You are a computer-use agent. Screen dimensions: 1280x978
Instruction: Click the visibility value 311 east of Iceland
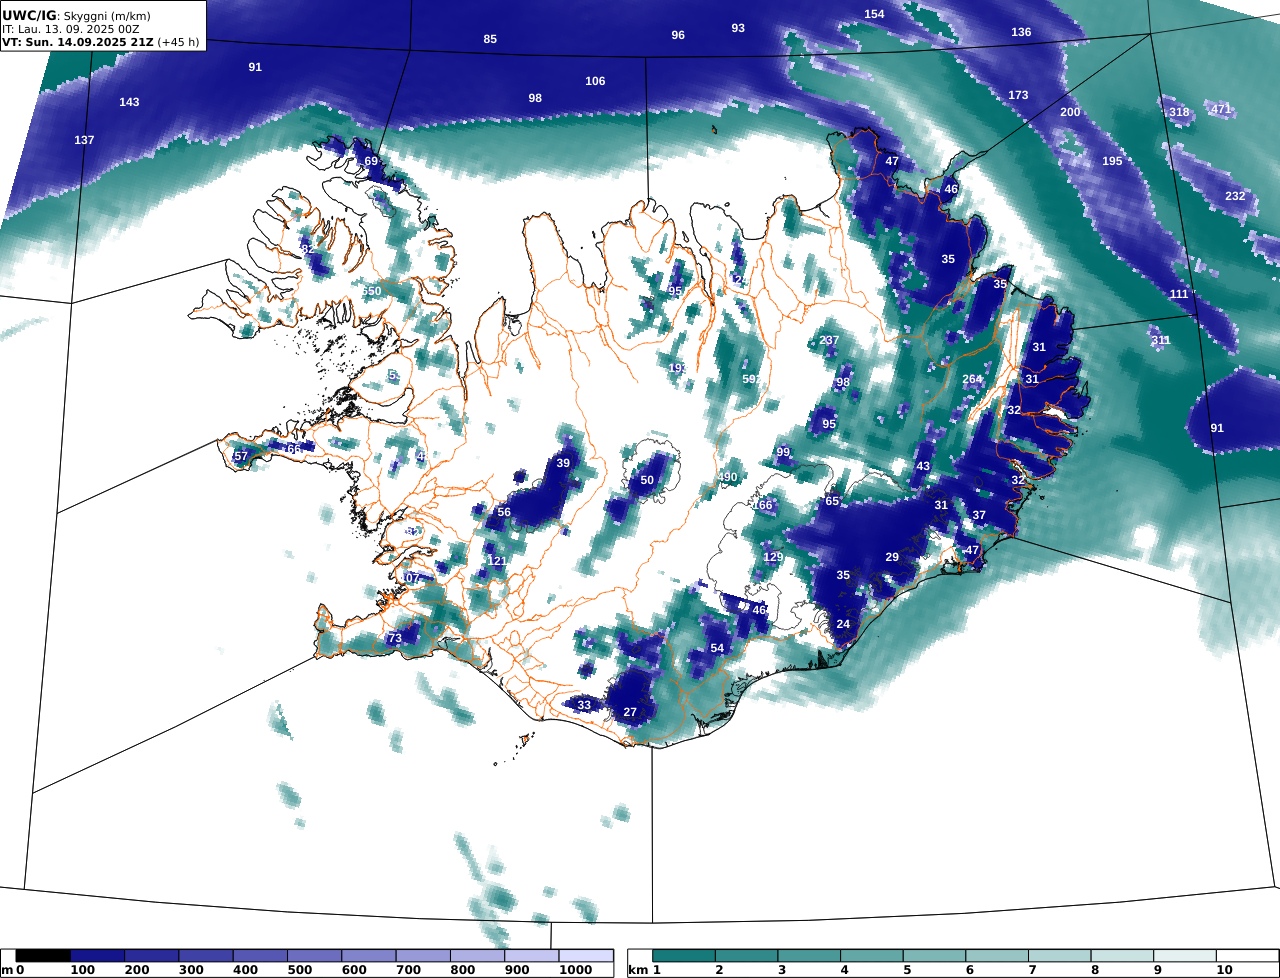pyautogui.click(x=1160, y=340)
